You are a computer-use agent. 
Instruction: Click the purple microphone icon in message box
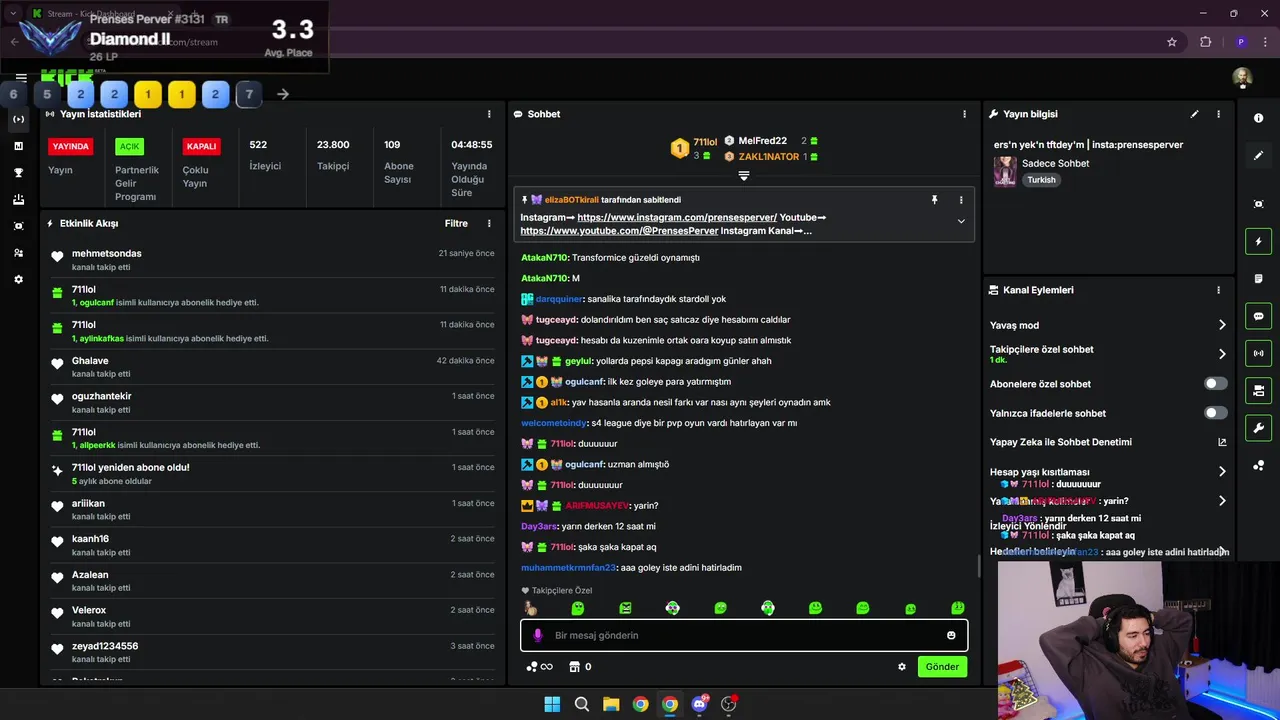pyautogui.click(x=537, y=635)
